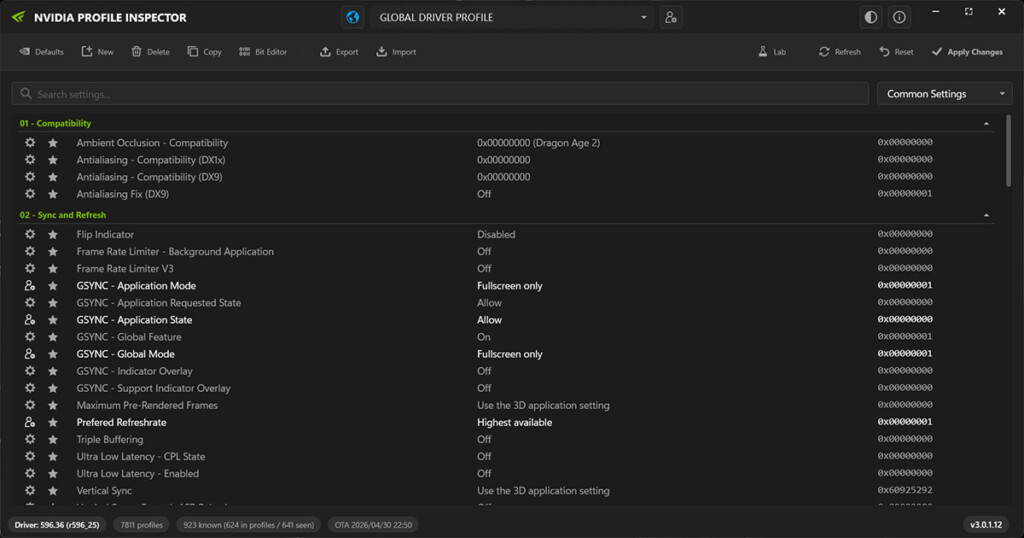Open the Common Settings filter dropdown
Screen dimensions: 1024x538
944,94
